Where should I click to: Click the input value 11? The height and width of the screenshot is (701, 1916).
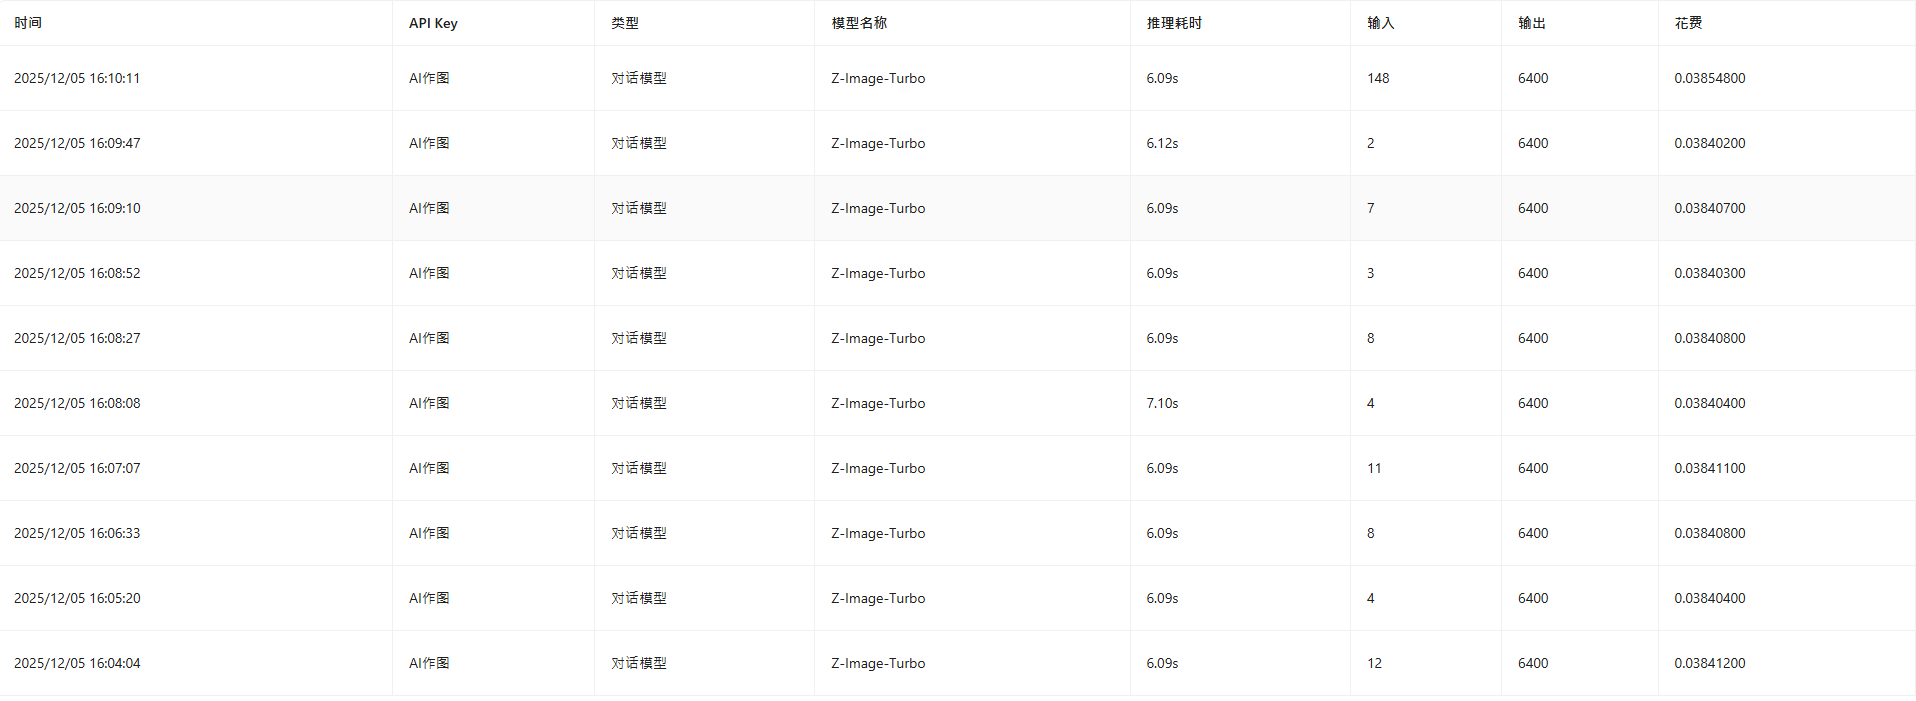1374,468
